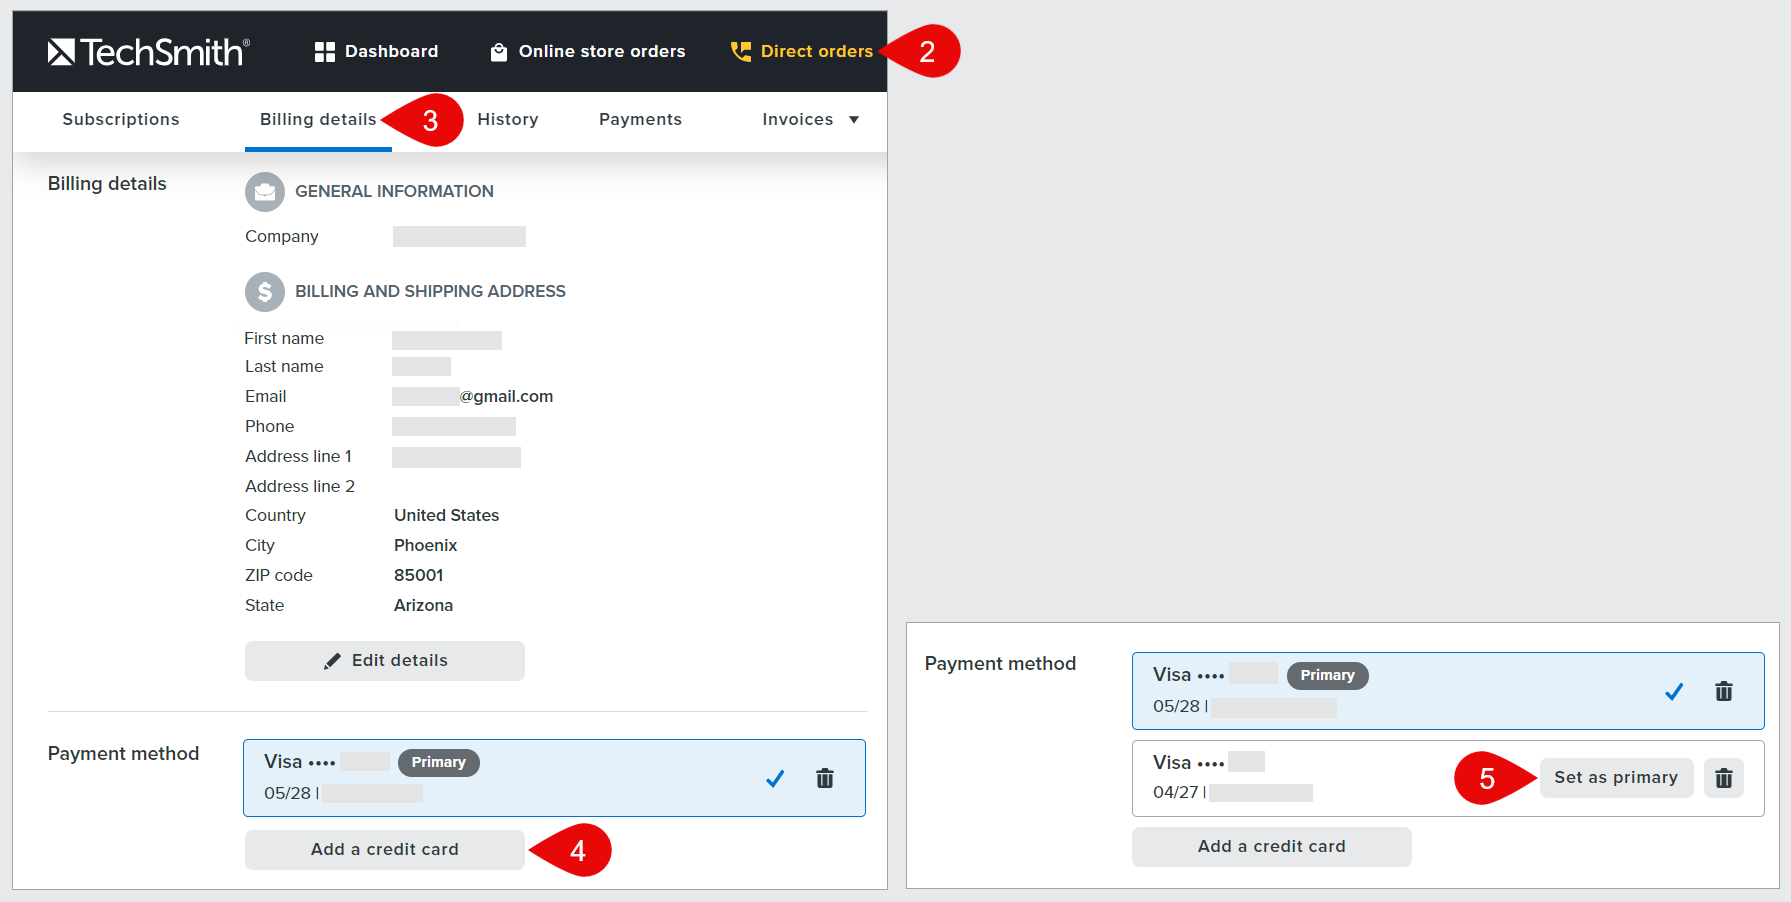The height and width of the screenshot is (902, 1791).
Task: Click the 85001 ZIP code value
Action: click(x=418, y=576)
